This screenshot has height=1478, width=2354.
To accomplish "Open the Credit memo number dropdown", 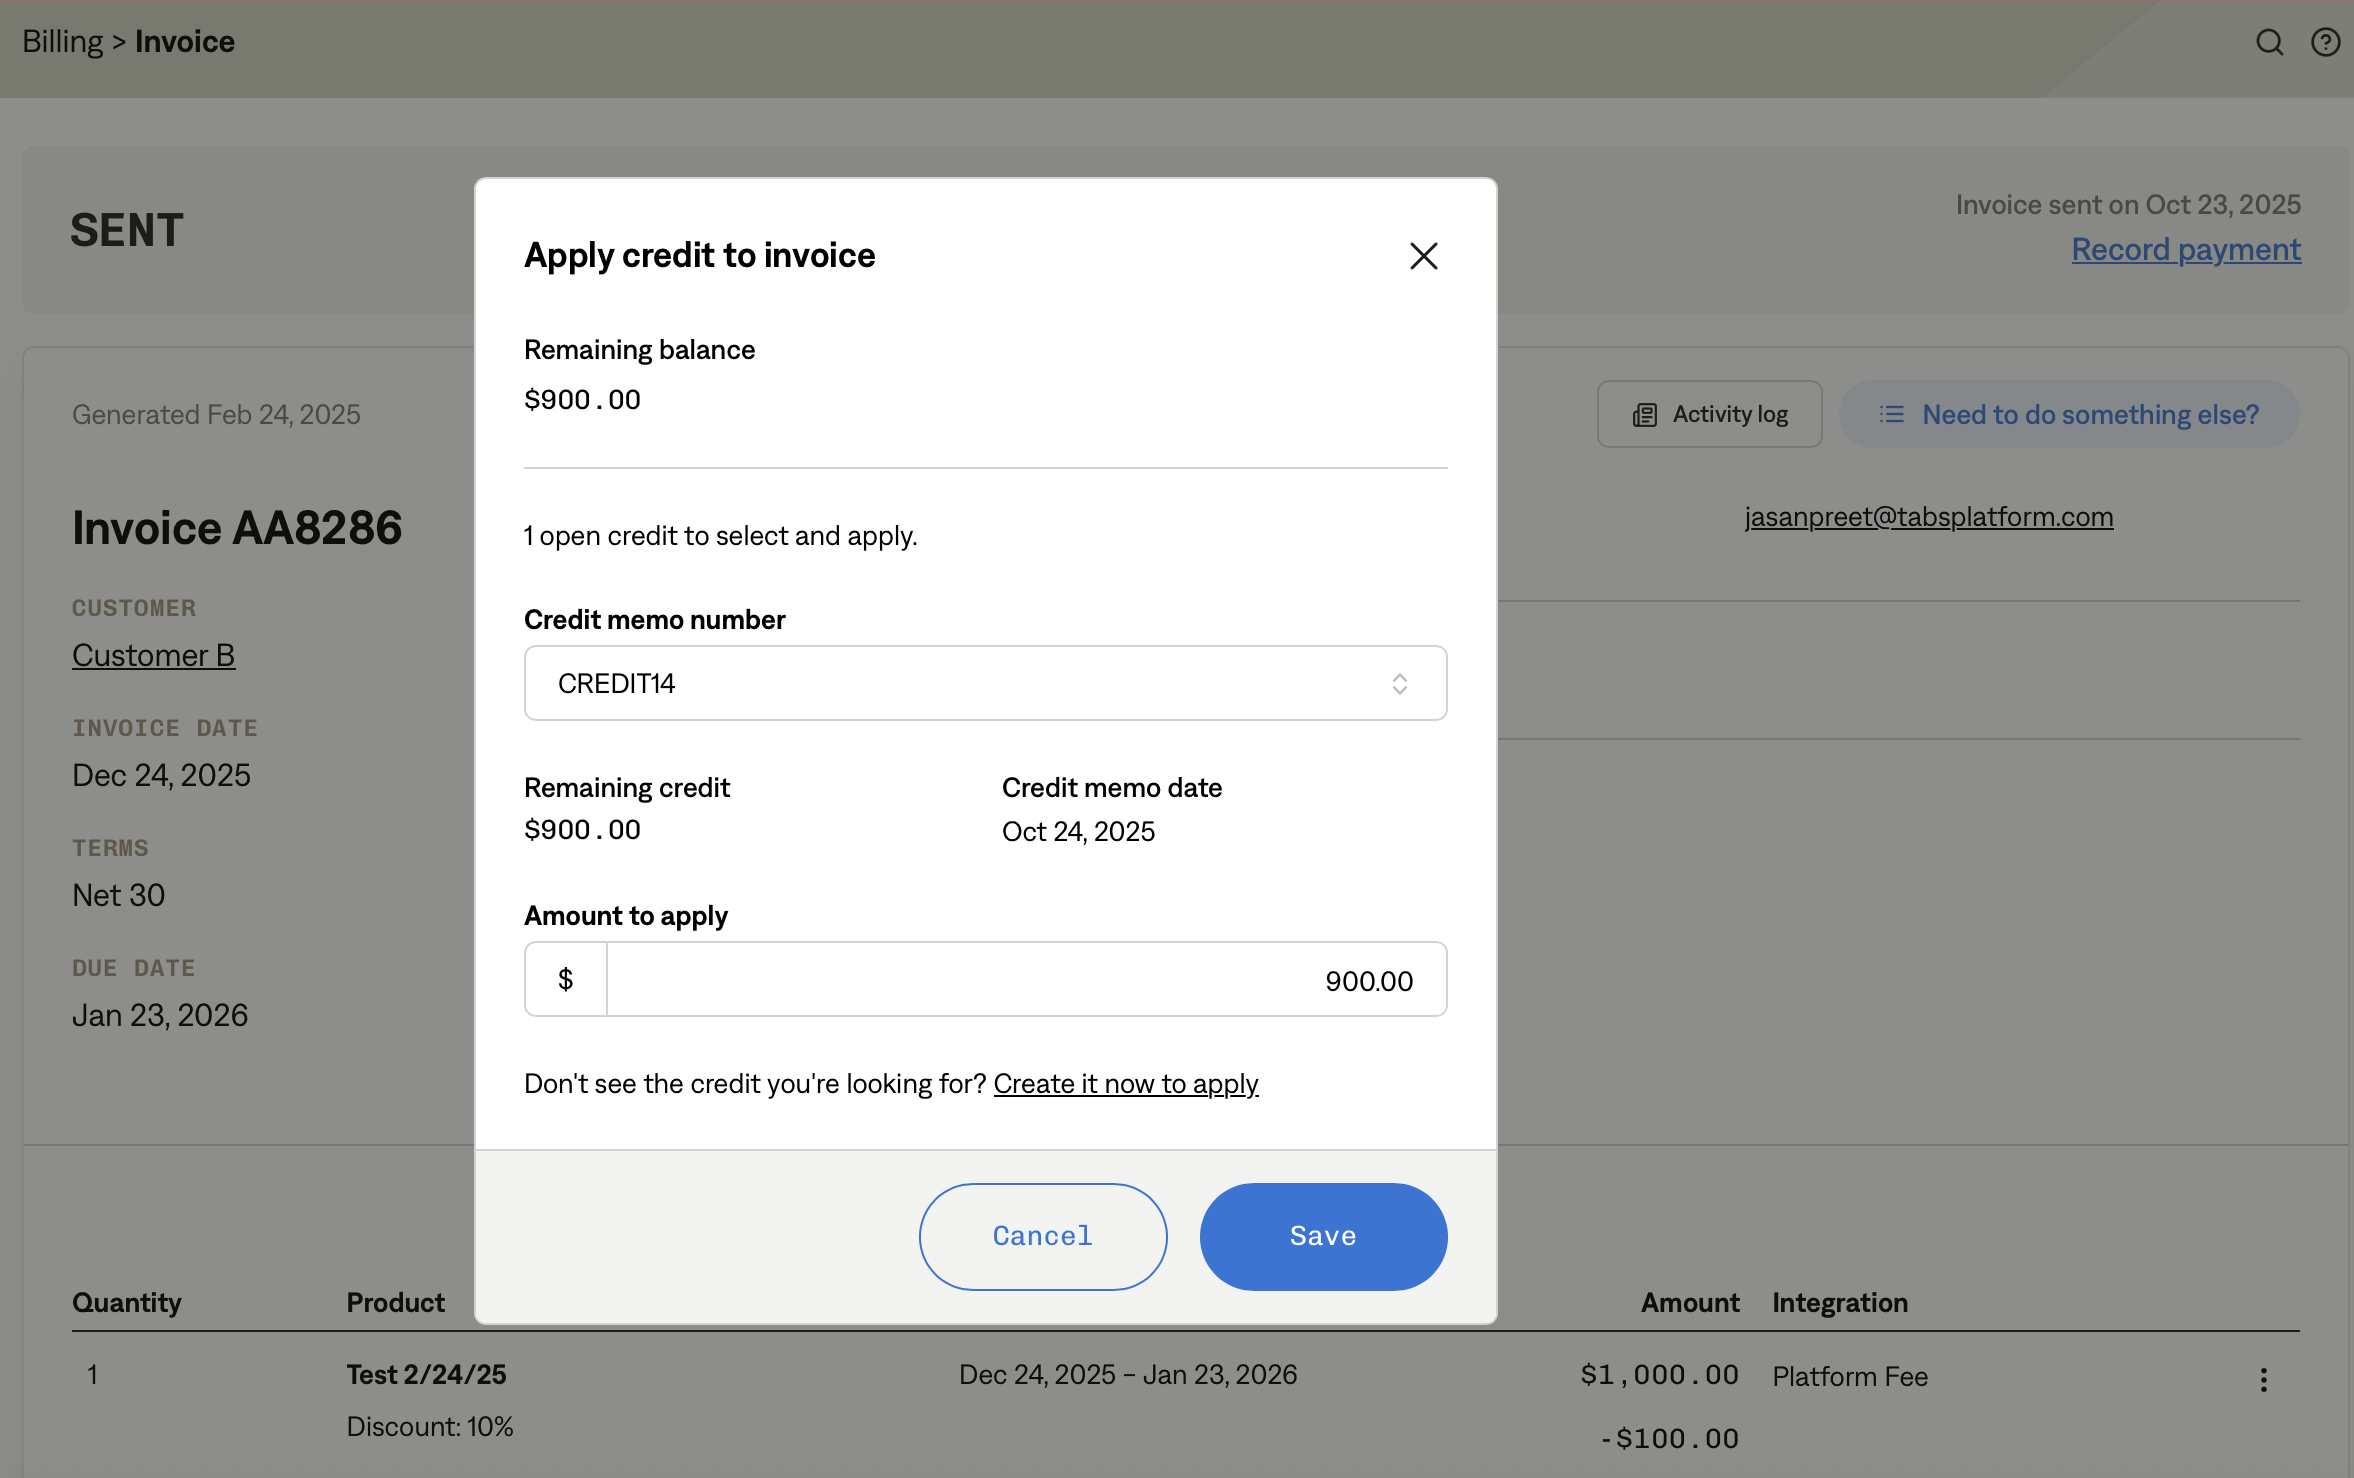I will tap(960, 683).
